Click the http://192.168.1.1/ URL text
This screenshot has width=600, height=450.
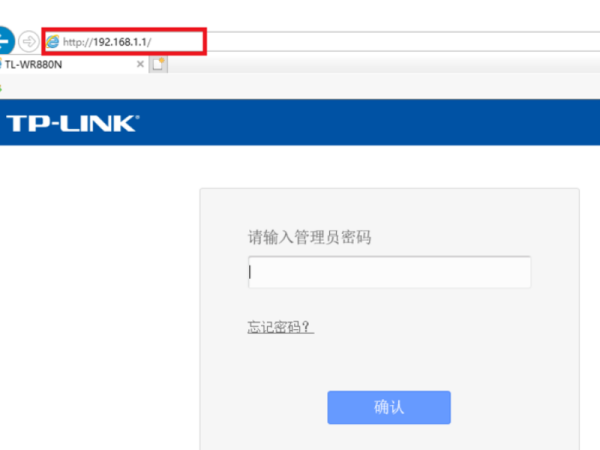(107, 42)
